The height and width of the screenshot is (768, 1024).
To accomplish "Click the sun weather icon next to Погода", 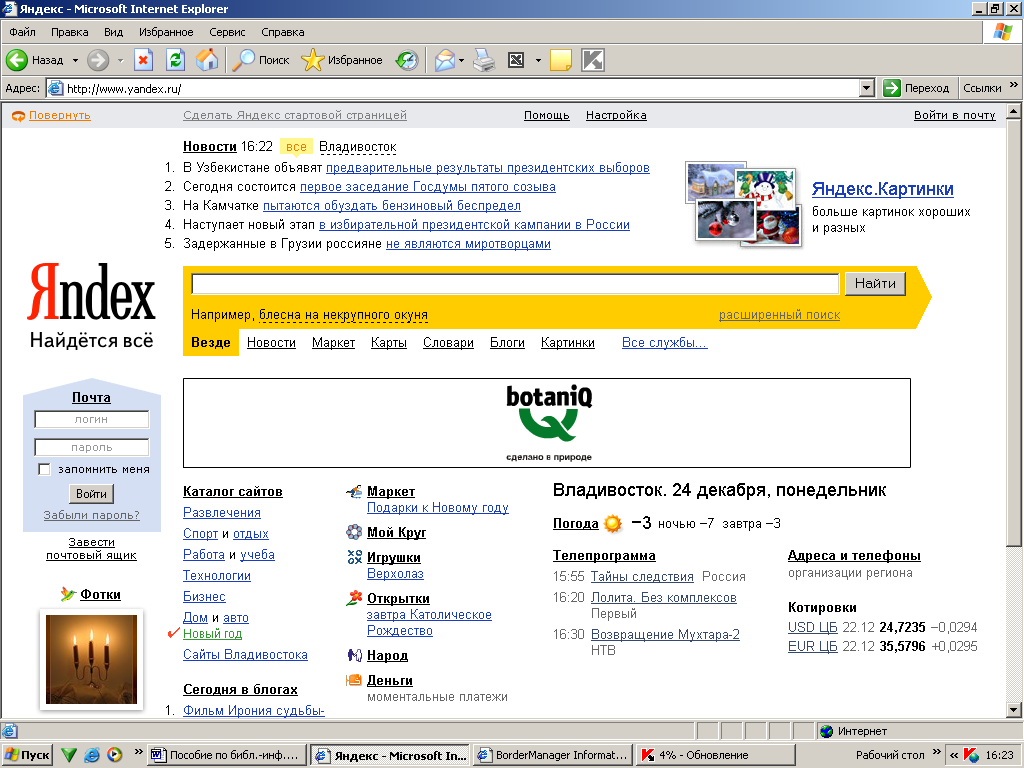I will [613, 523].
